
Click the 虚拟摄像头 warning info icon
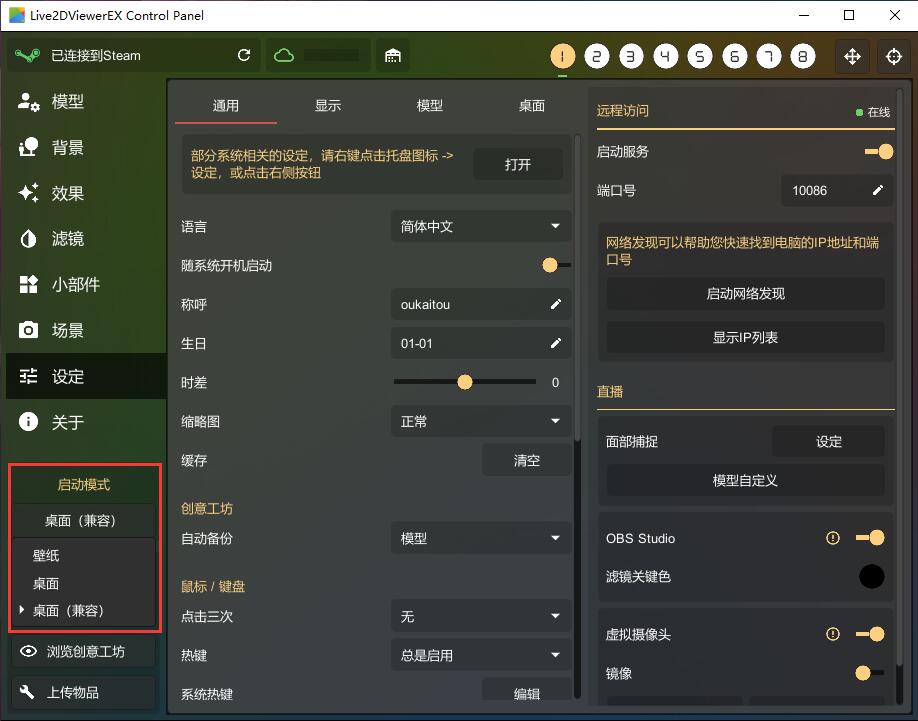(833, 634)
